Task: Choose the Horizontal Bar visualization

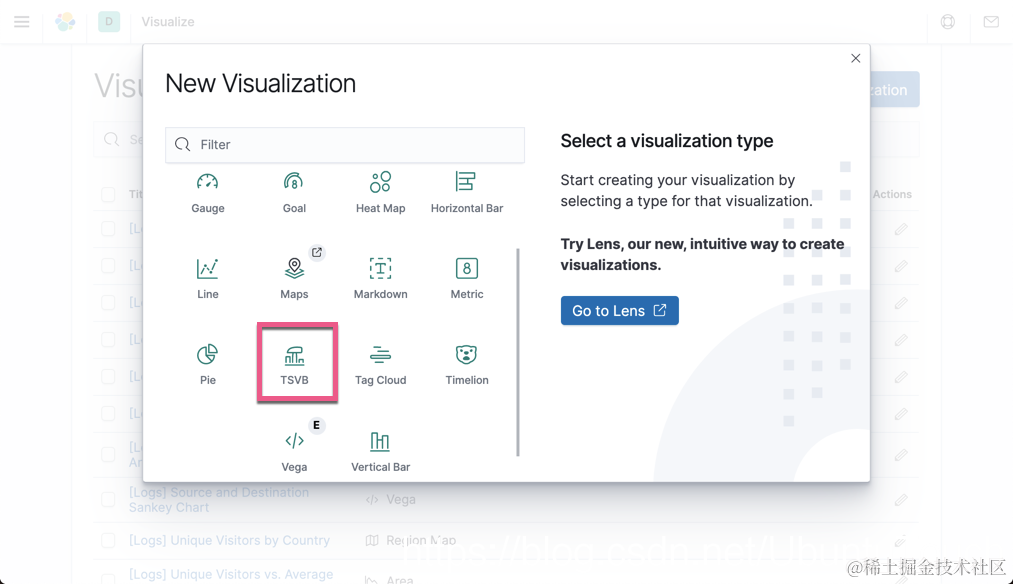Action: pos(466,193)
